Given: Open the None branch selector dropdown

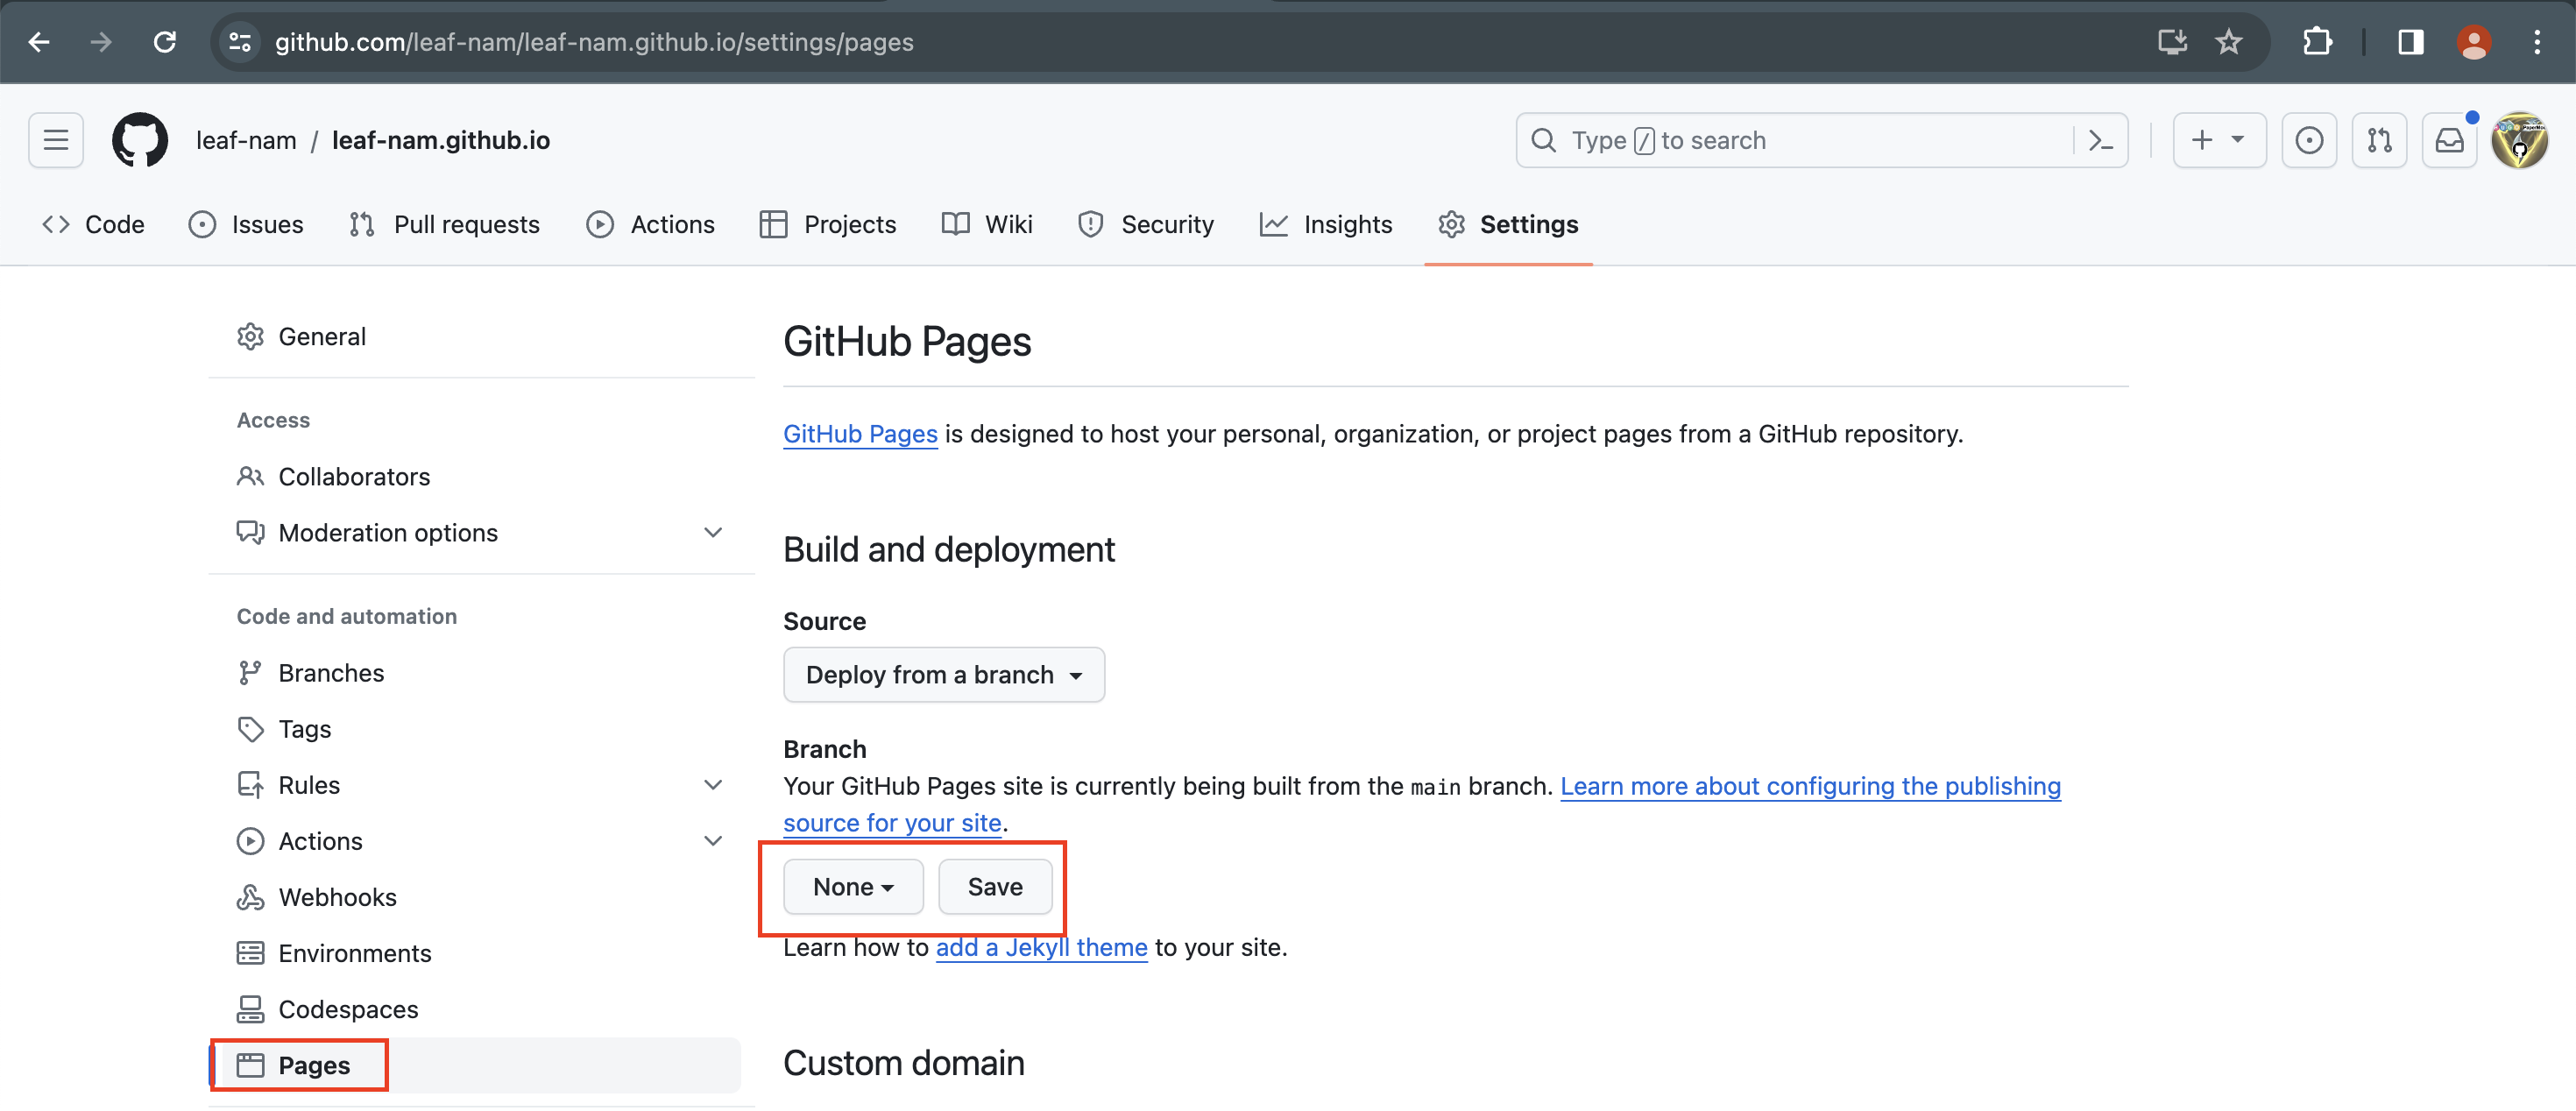Looking at the screenshot, I should [853, 886].
